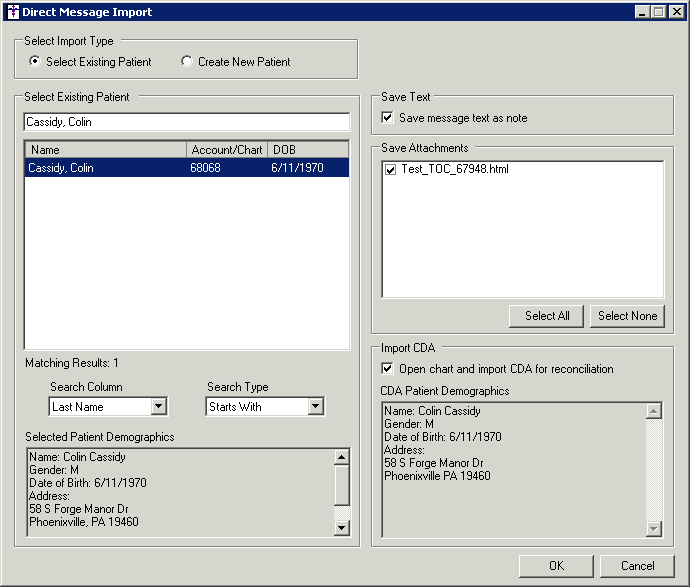Click the Select None attachments button

pos(628,316)
